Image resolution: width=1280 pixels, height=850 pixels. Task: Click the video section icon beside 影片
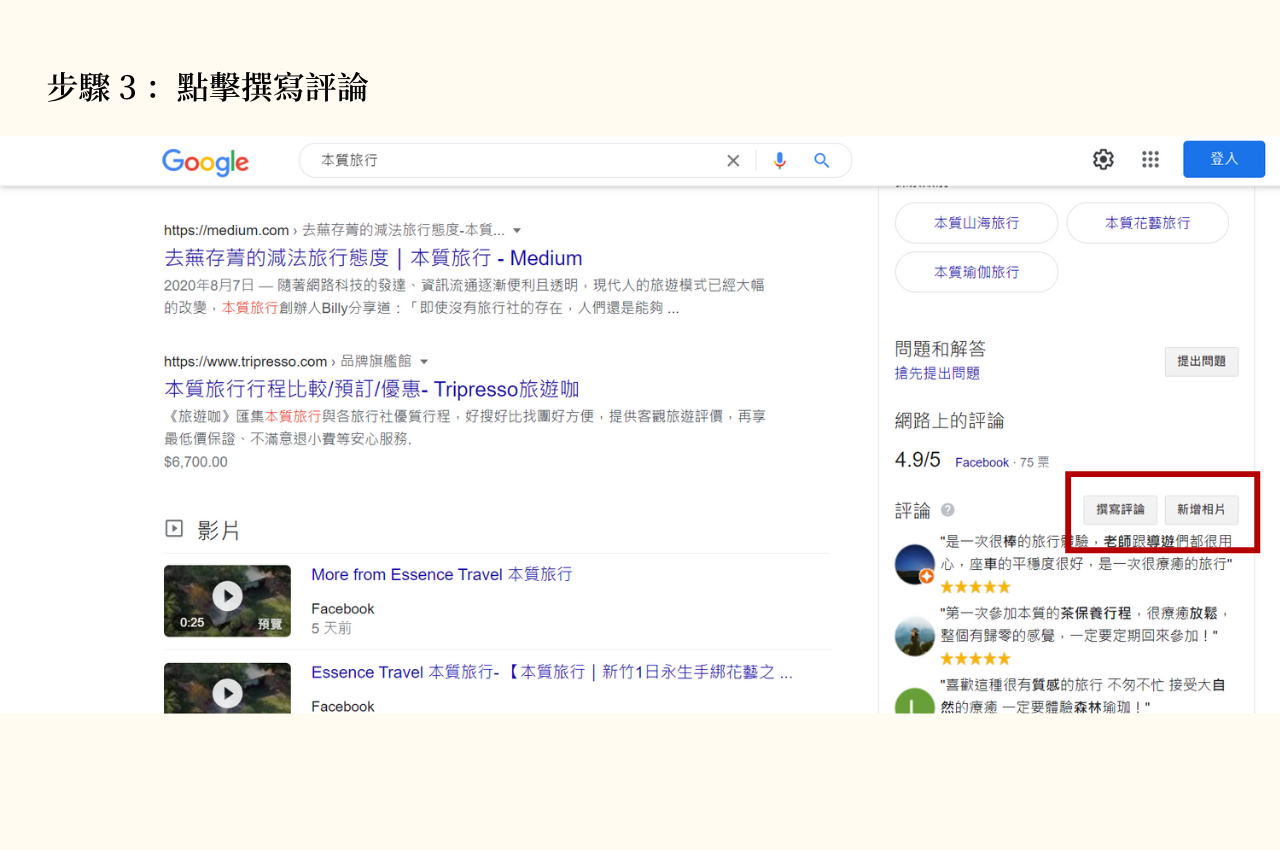(x=174, y=529)
